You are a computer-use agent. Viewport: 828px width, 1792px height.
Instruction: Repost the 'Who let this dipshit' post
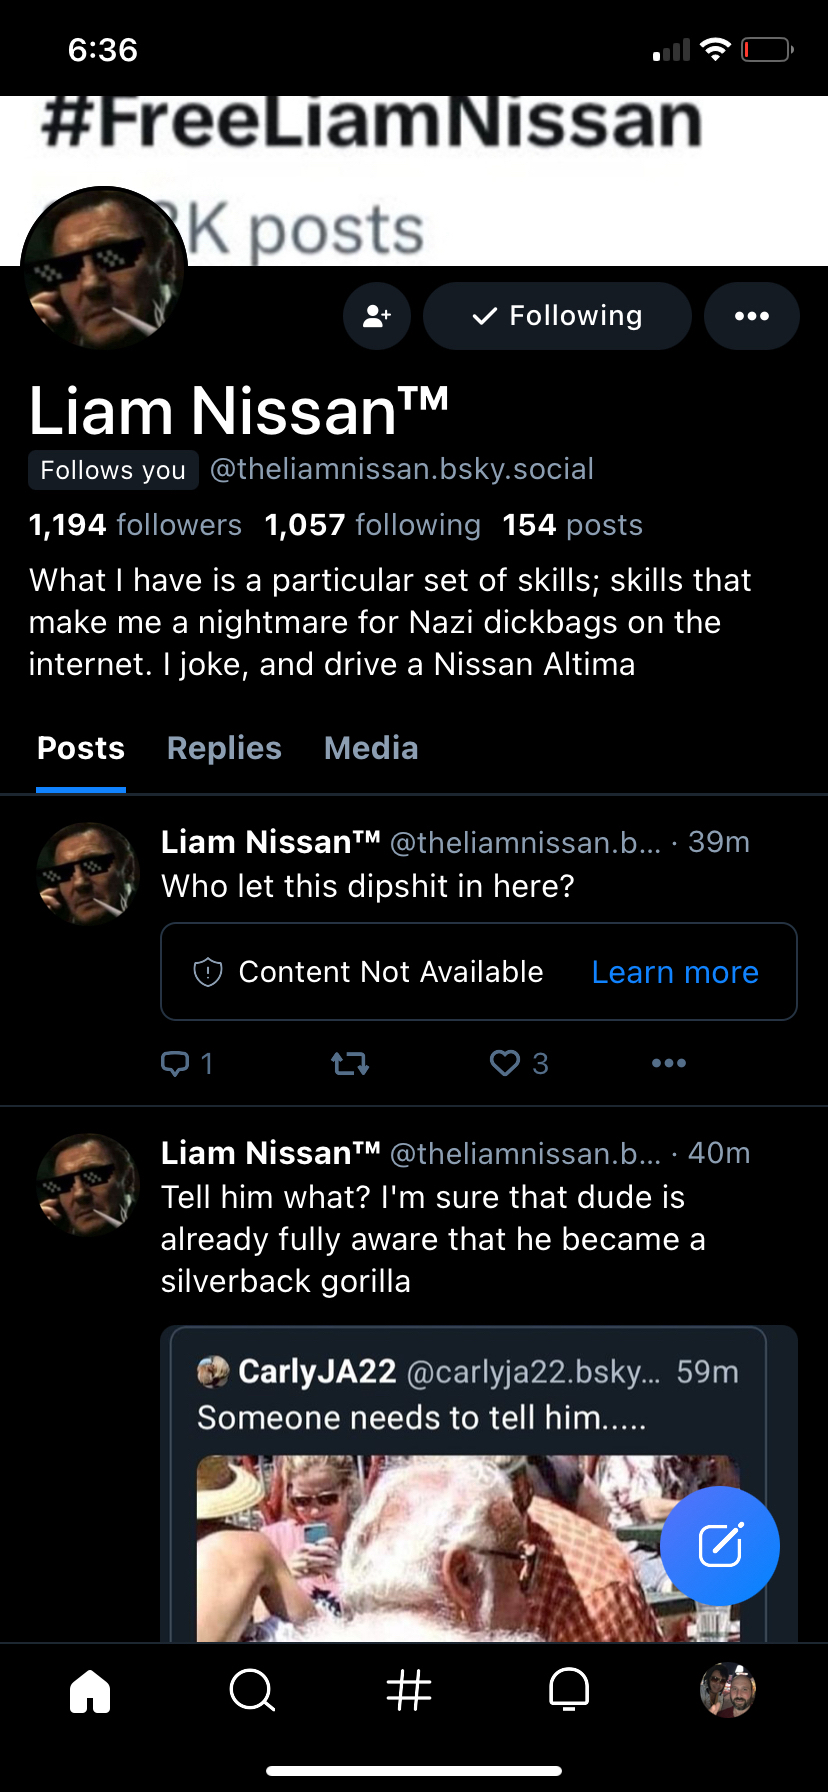pyautogui.click(x=350, y=1063)
